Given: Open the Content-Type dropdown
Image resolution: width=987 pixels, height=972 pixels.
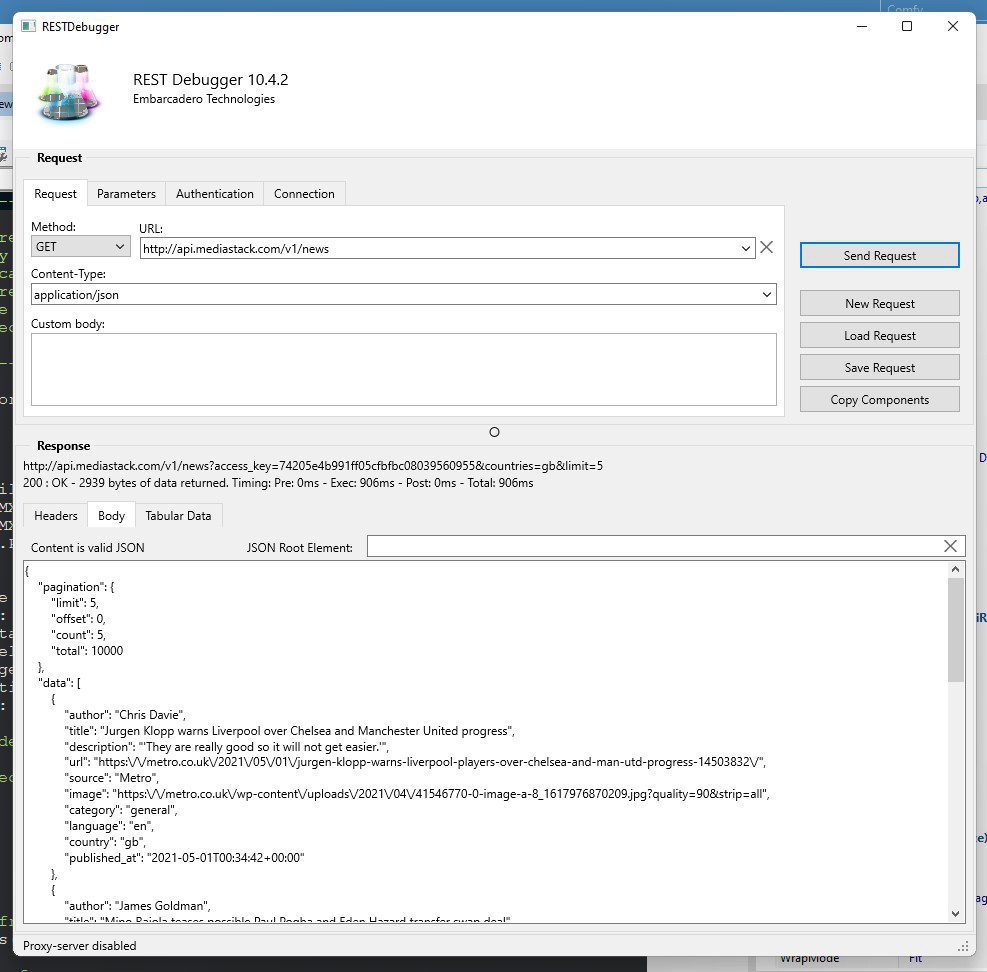Looking at the screenshot, I should (766, 294).
